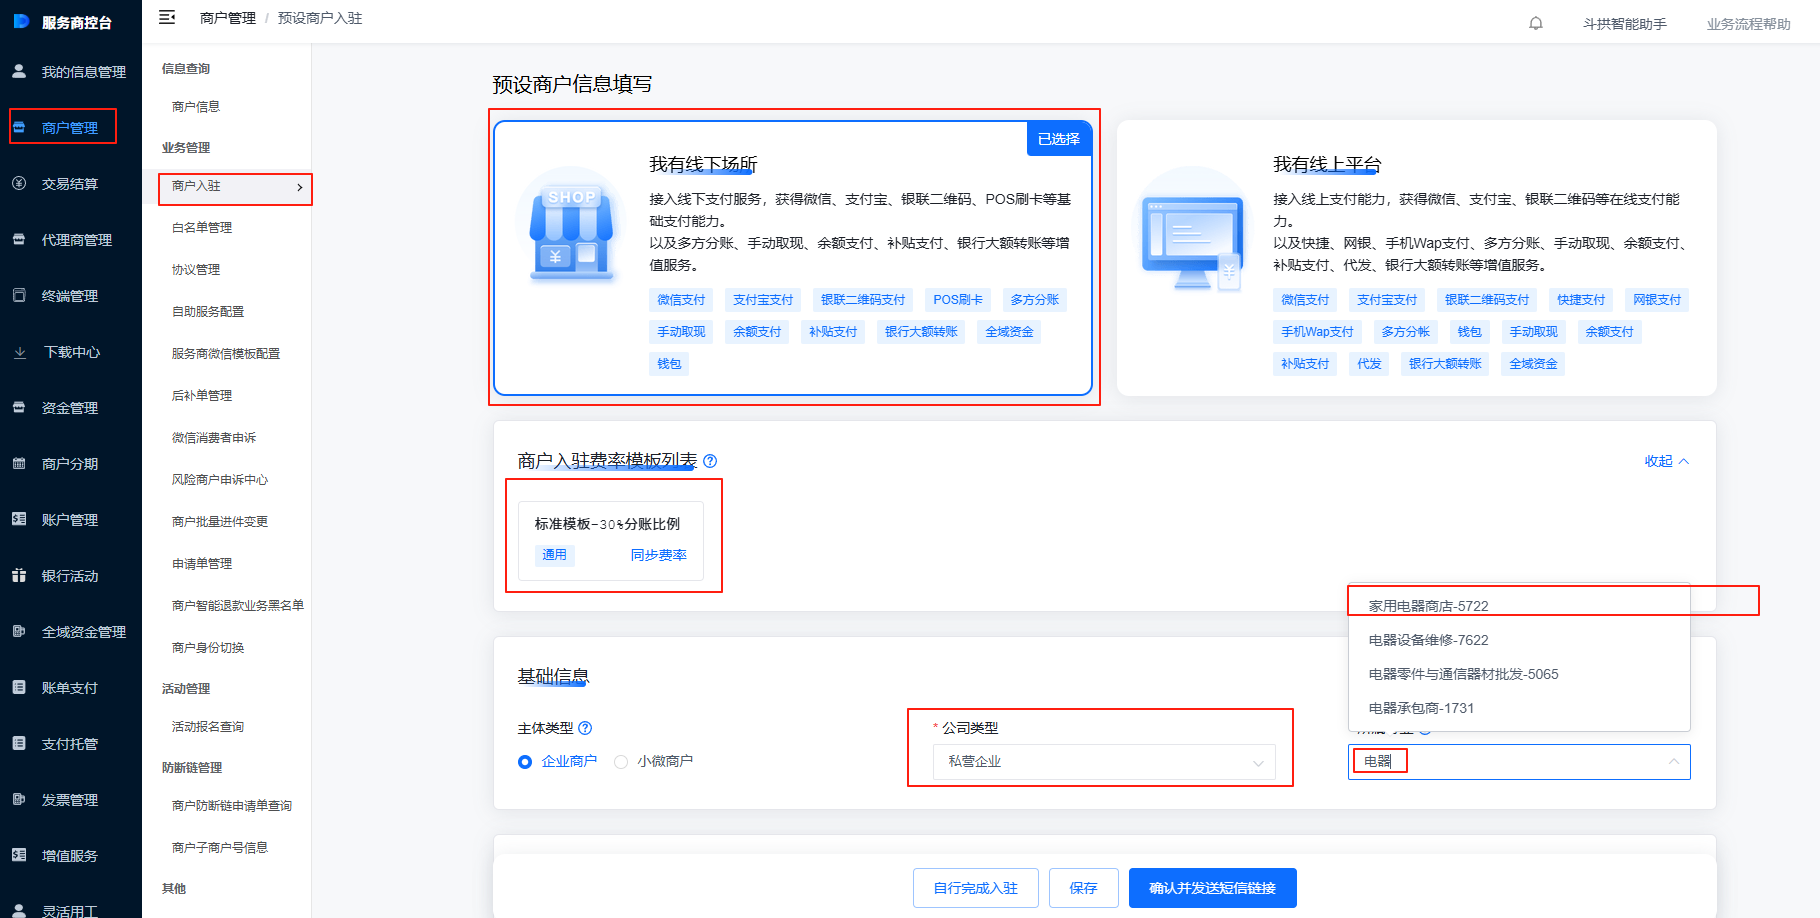Open 风险商户申诉中心 menu entry

(x=220, y=479)
